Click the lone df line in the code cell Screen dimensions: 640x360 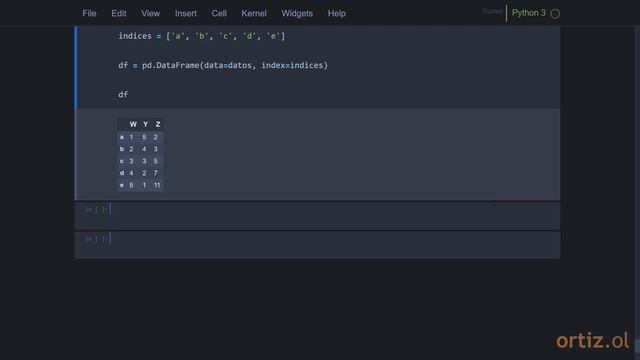click(123, 95)
